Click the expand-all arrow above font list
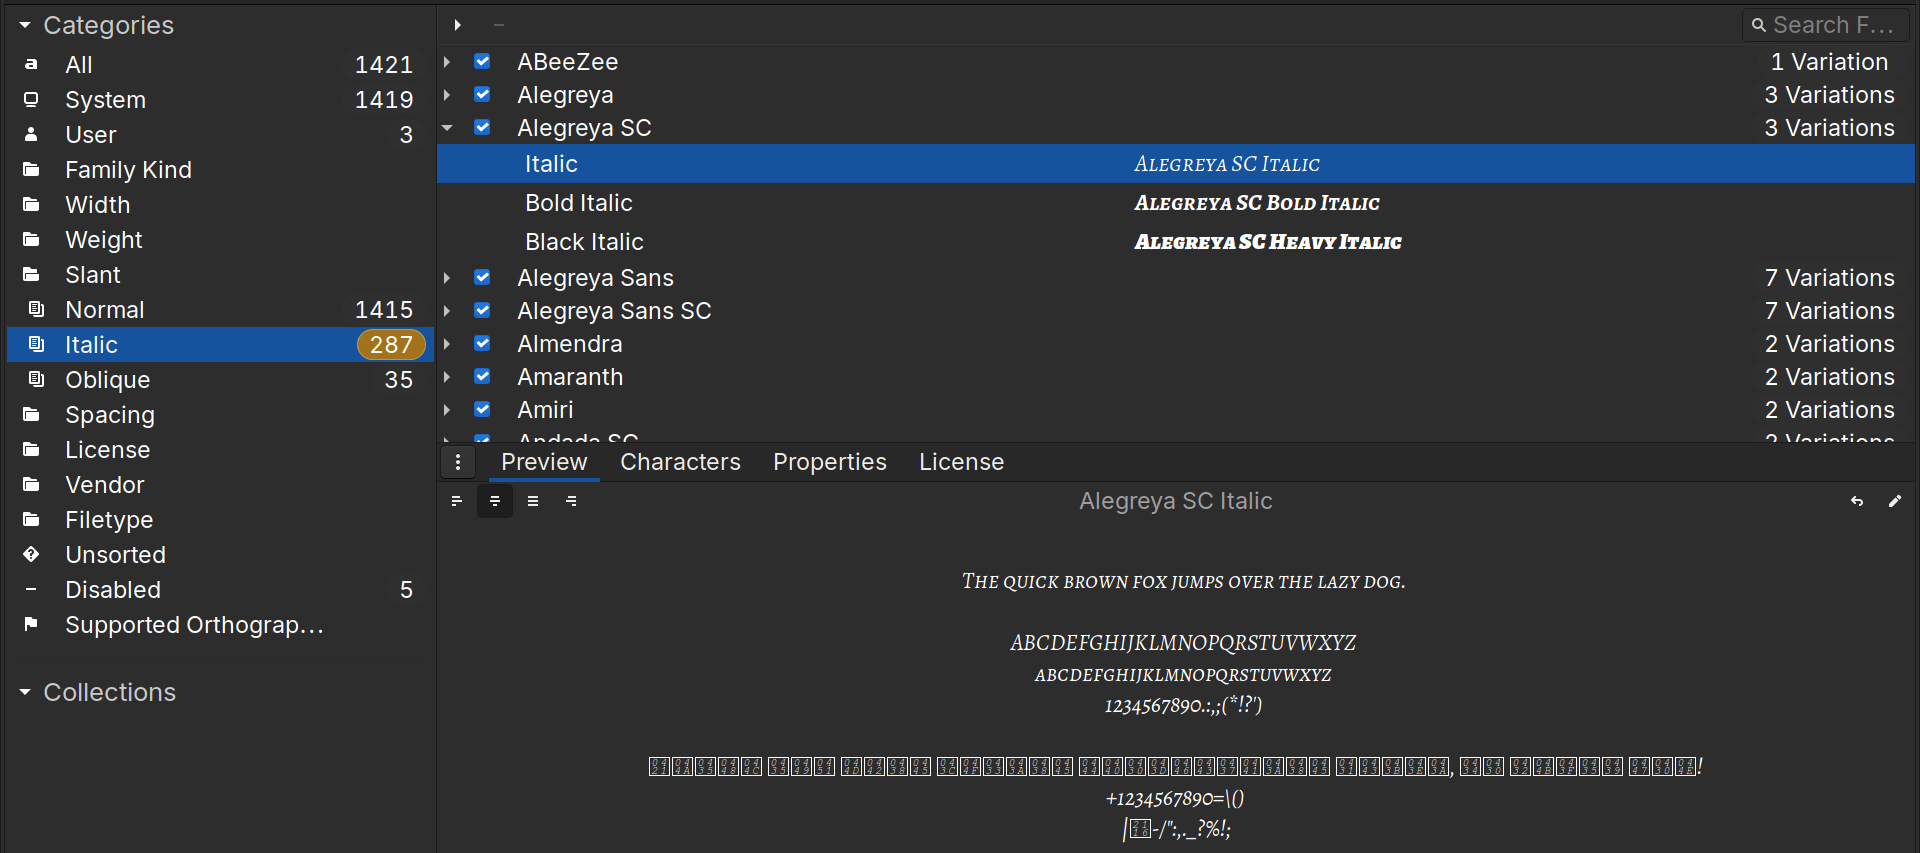The height and width of the screenshot is (853, 1920). tap(458, 25)
